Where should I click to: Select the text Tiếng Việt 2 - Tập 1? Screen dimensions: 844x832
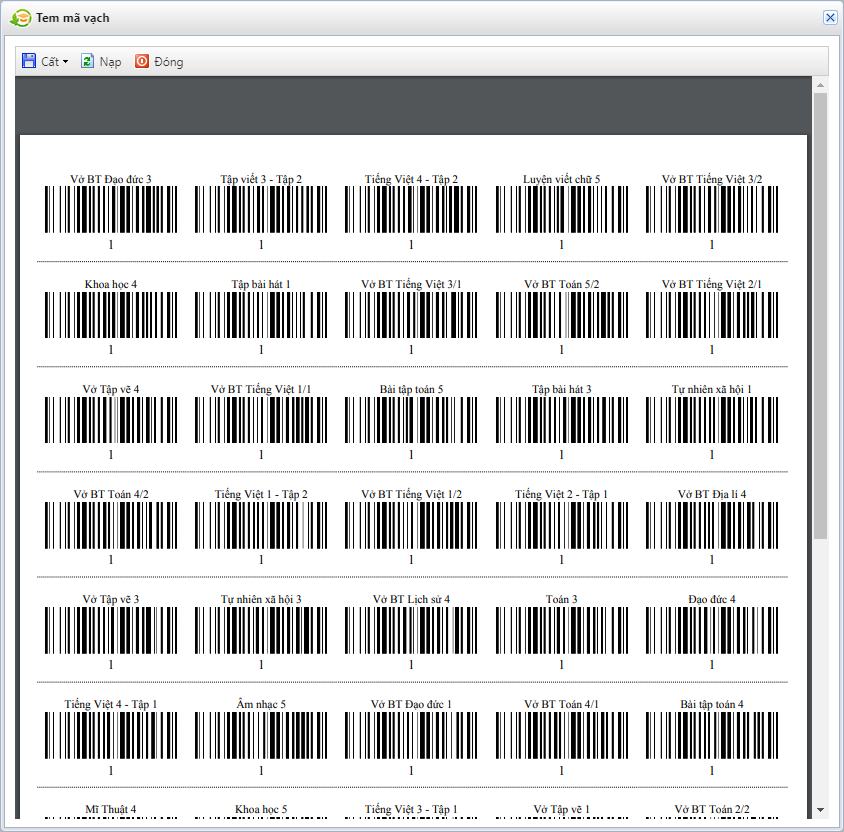pos(561,494)
